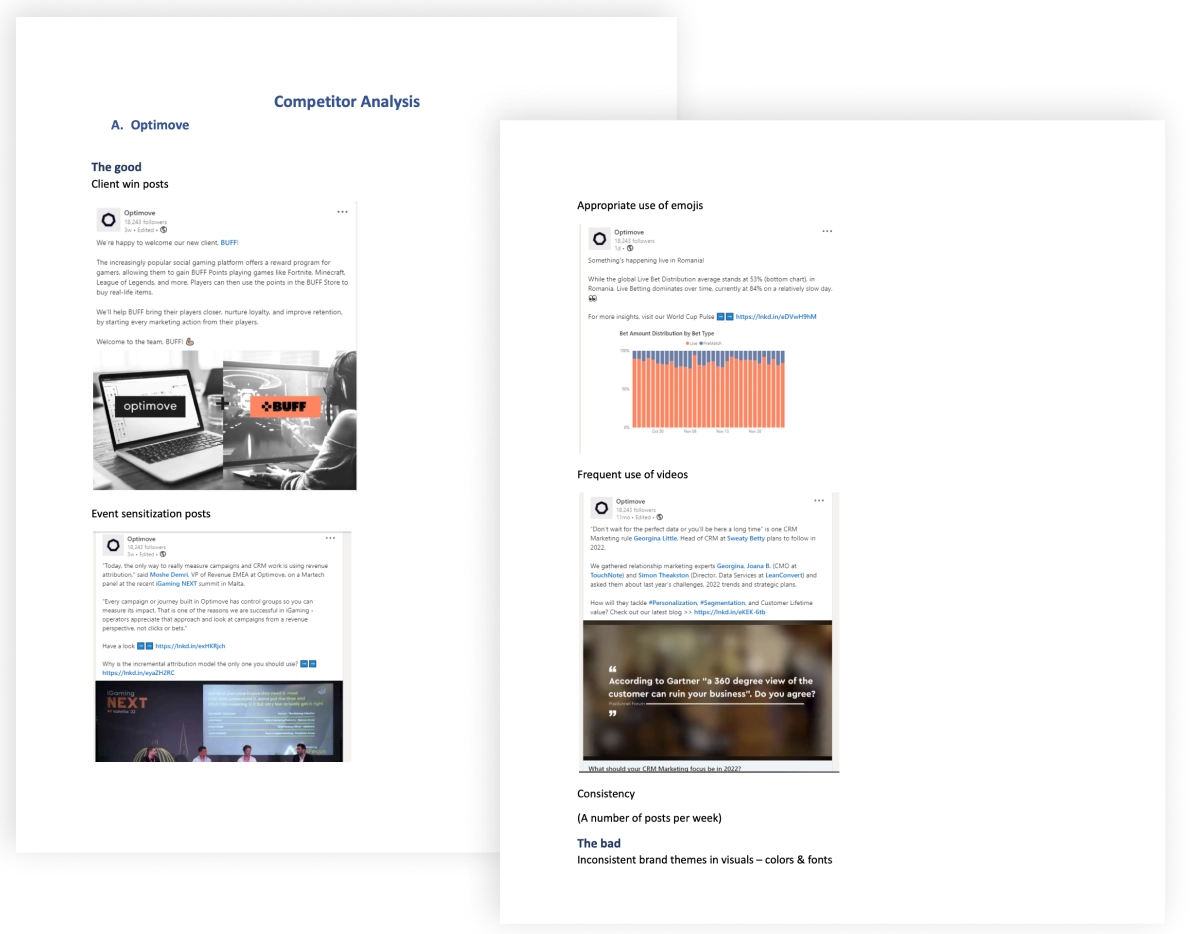The image size is (1190, 934).
Task: Click arrow emojis after 'Have a look'
Action: point(145,646)
